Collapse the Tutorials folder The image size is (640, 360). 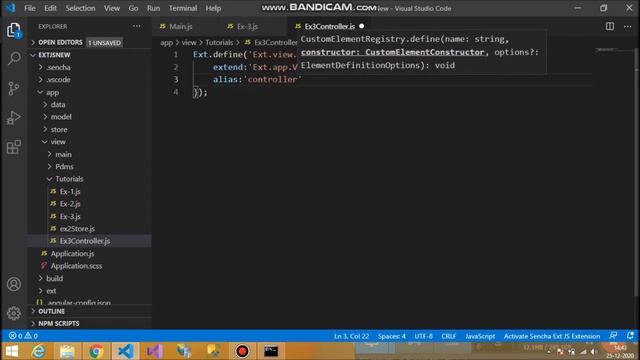click(x=69, y=179)
